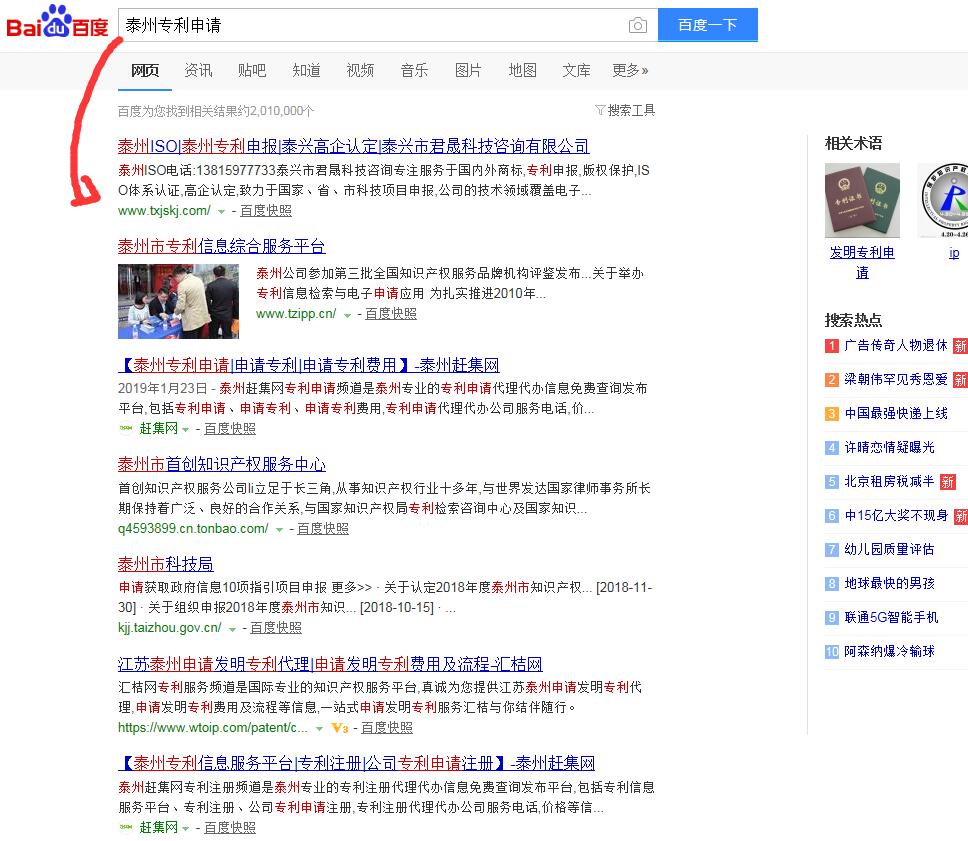The height and width of the screenshot is (841, 968).
Task: Switch to the 资讯 tab
Action: (198, 70)
